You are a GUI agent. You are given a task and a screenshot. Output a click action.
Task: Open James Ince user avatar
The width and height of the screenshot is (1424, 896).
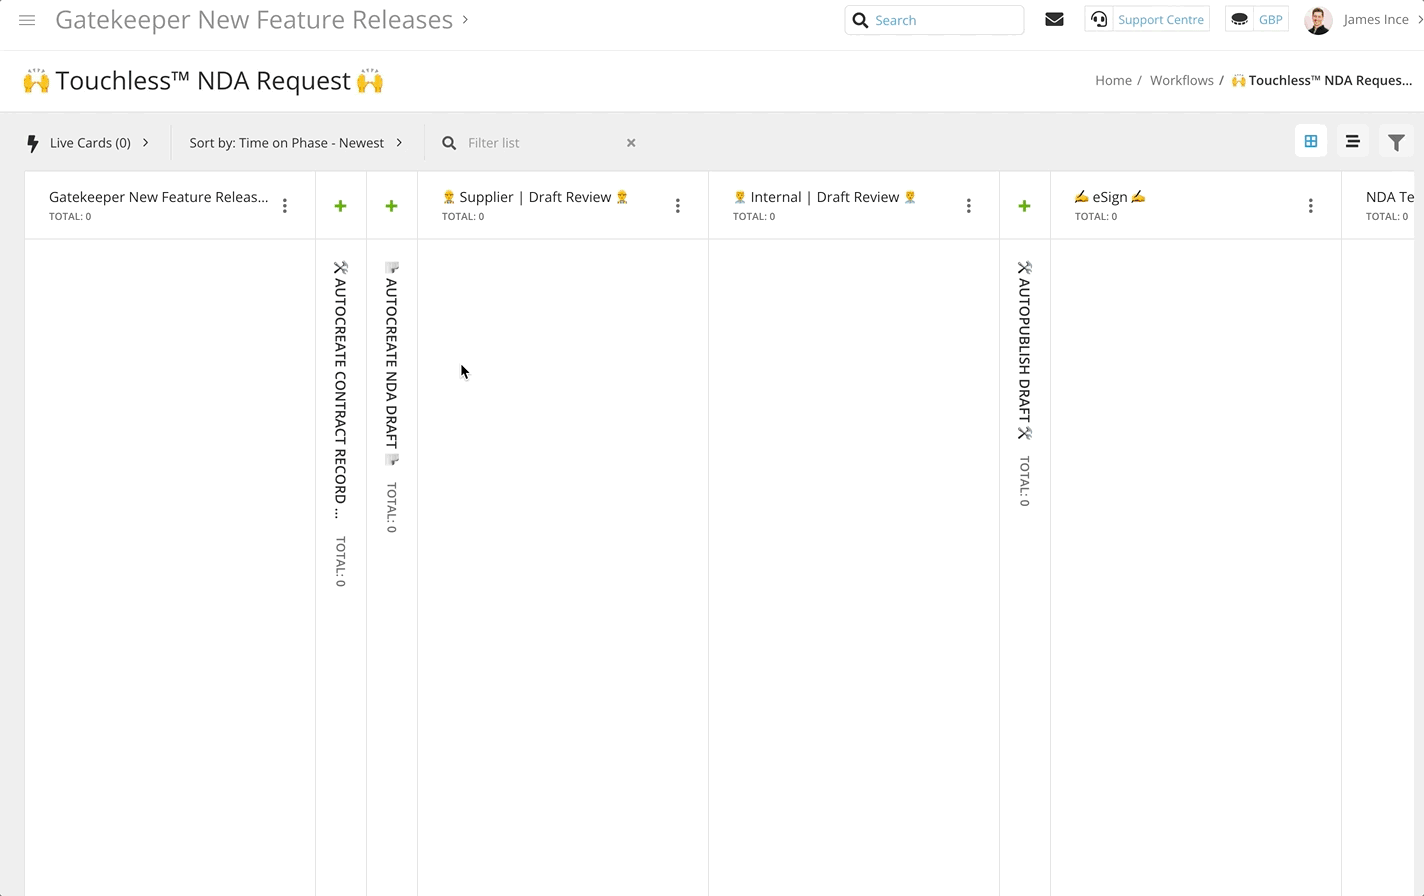coord(1318,20)
